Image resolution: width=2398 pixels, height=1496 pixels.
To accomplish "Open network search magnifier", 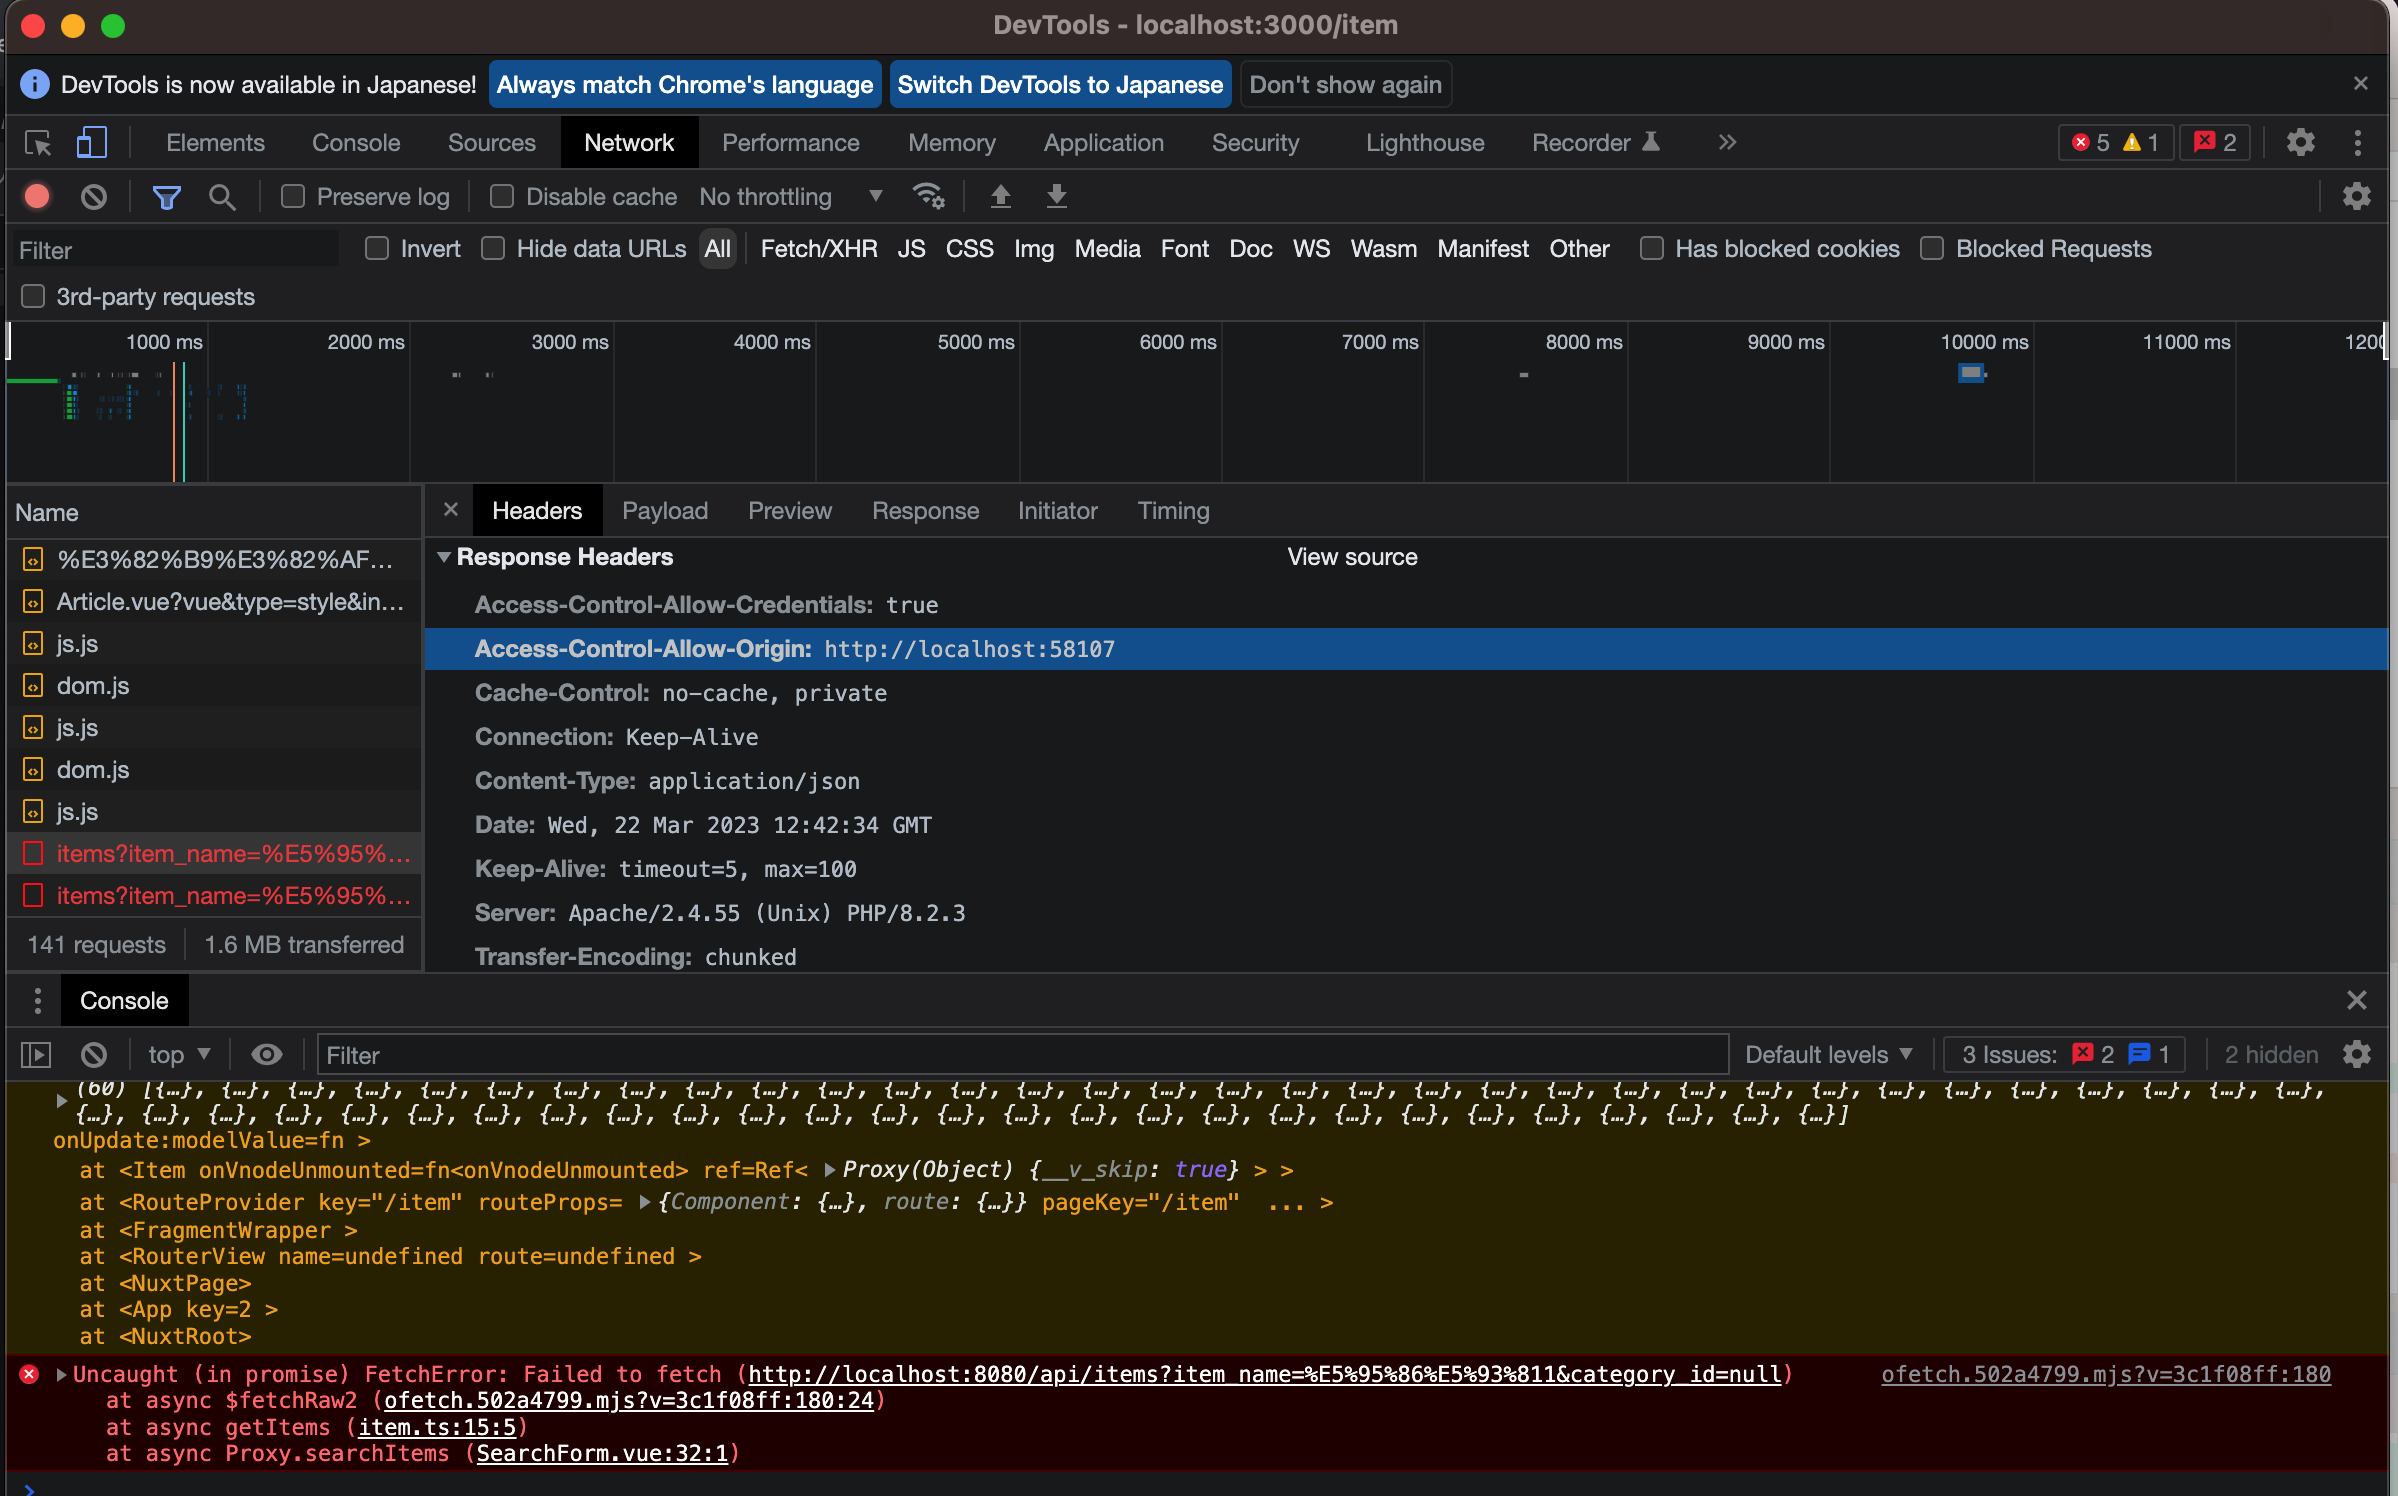I will (222, 197).
